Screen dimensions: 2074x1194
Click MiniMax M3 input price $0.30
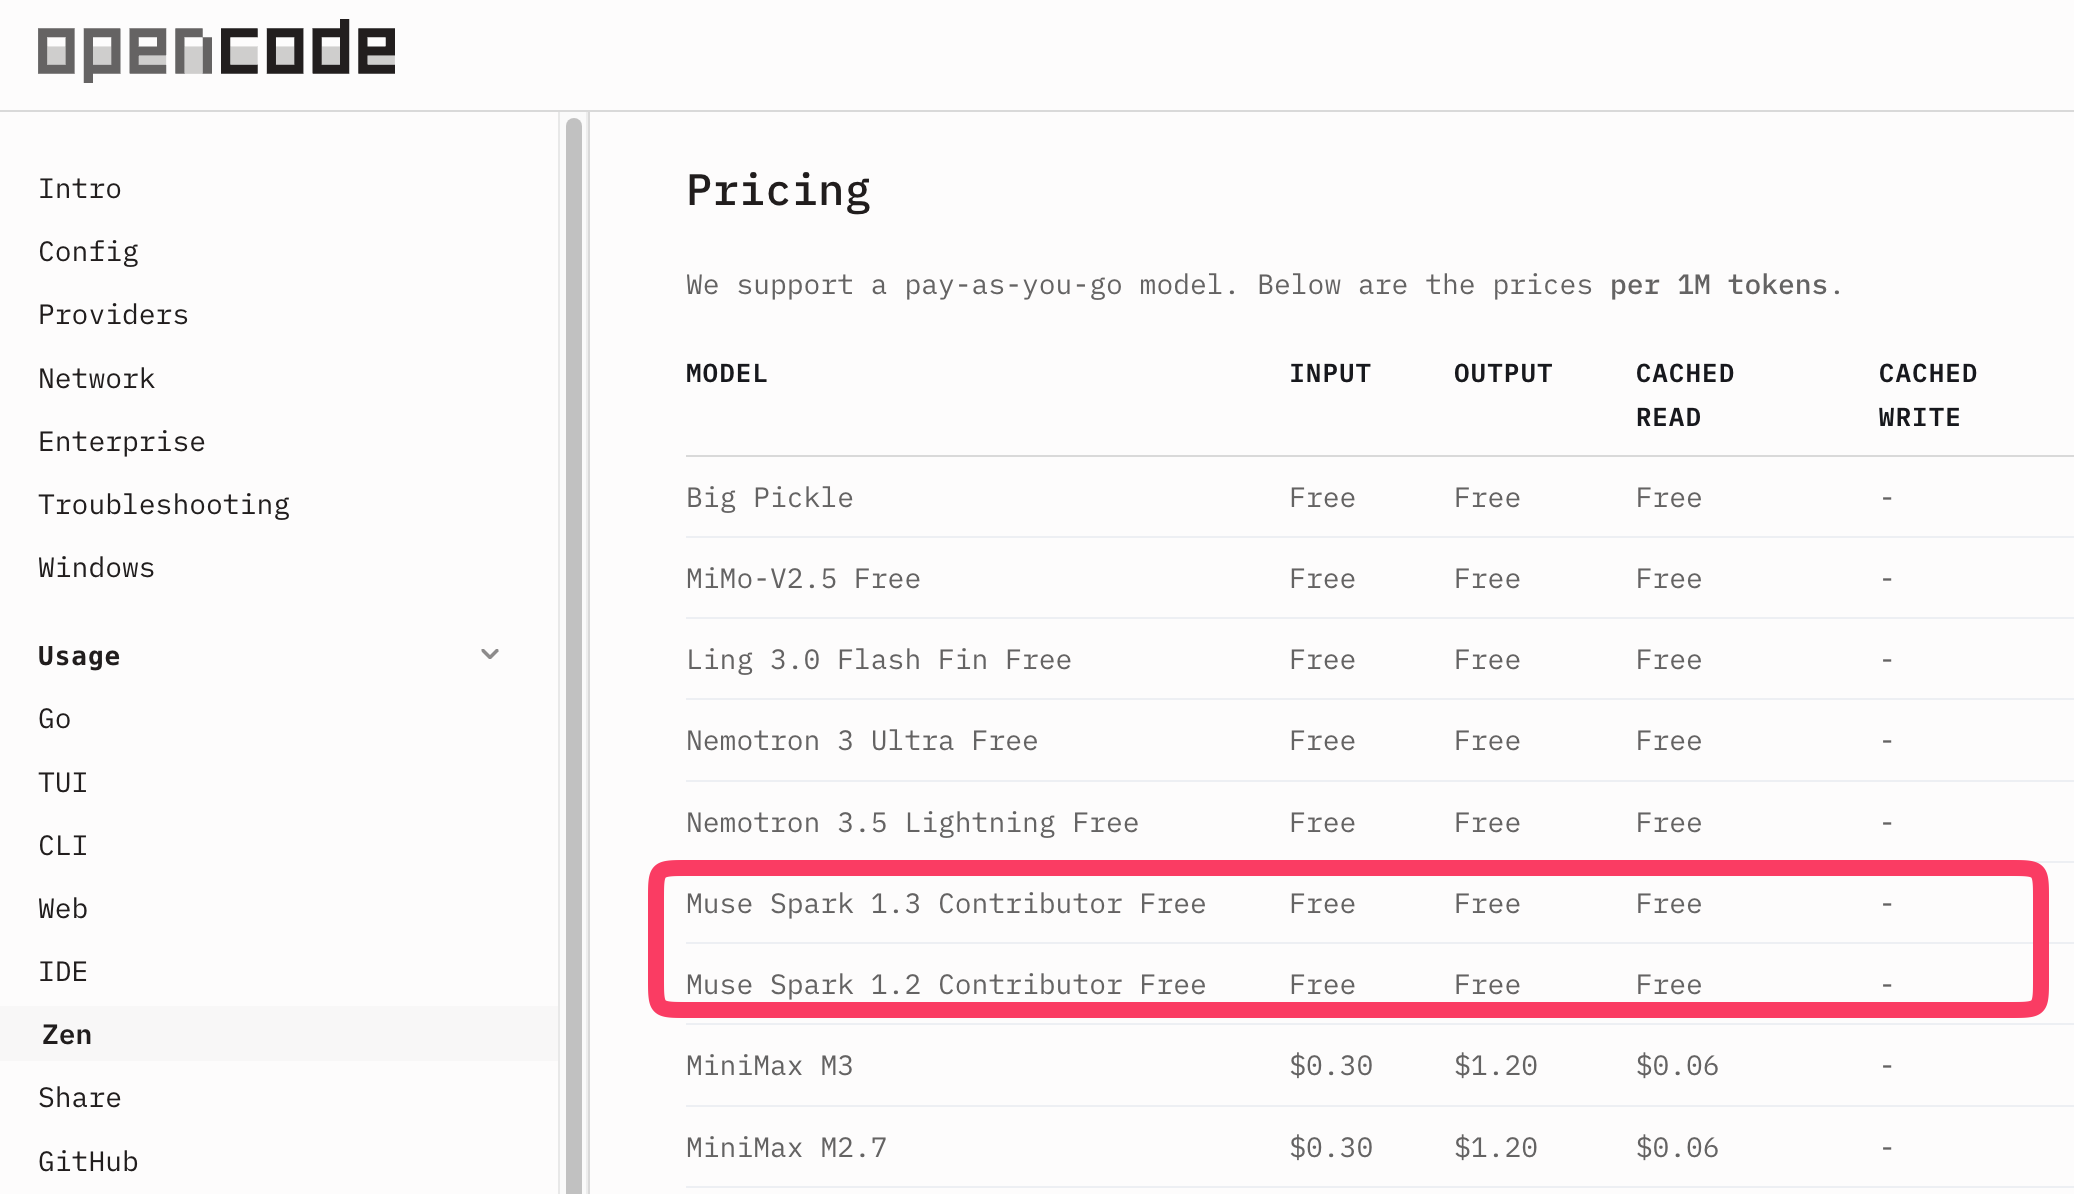pyautogui.click(x=1331, y=1065)
